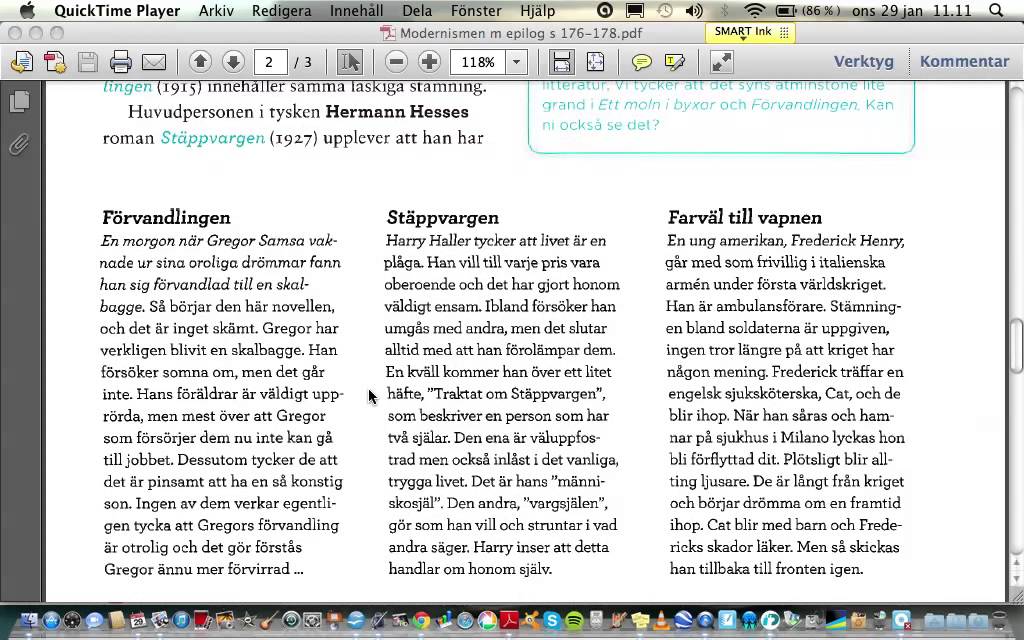Open the Hjälp menu
The image size is (1024, 640).
coord(537,10)
